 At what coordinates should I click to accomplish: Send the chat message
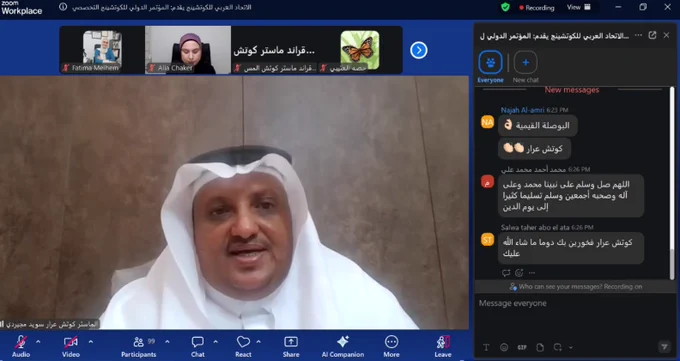[664, 347]
